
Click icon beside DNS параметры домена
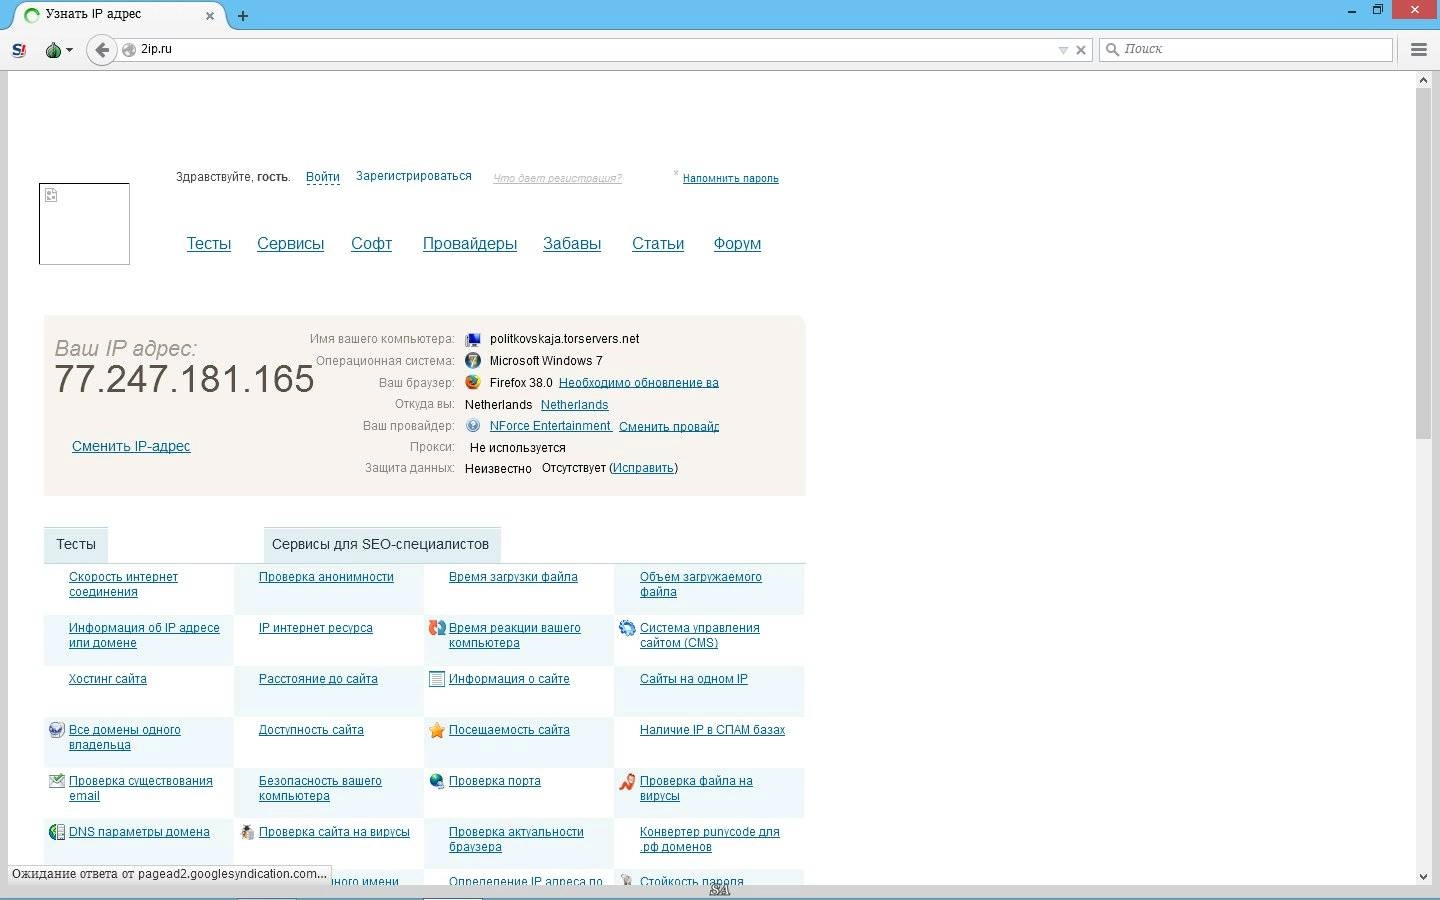pyautogui.click(x=57, y=832)
